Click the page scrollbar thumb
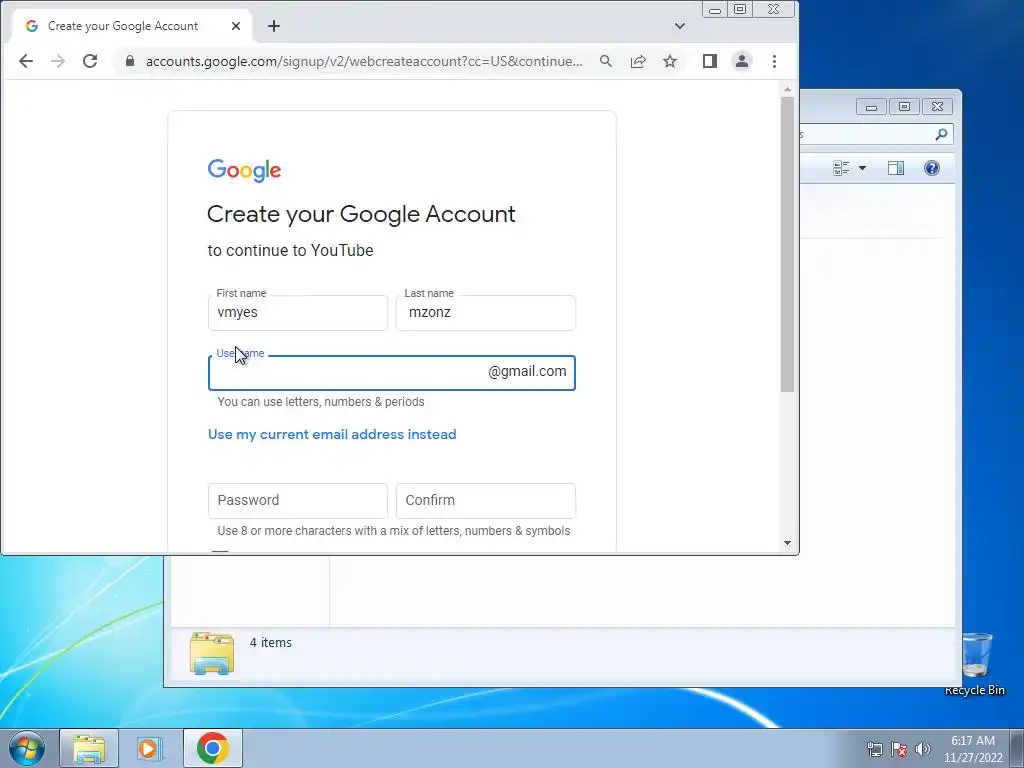1024x768 pixels. point(788,245)
